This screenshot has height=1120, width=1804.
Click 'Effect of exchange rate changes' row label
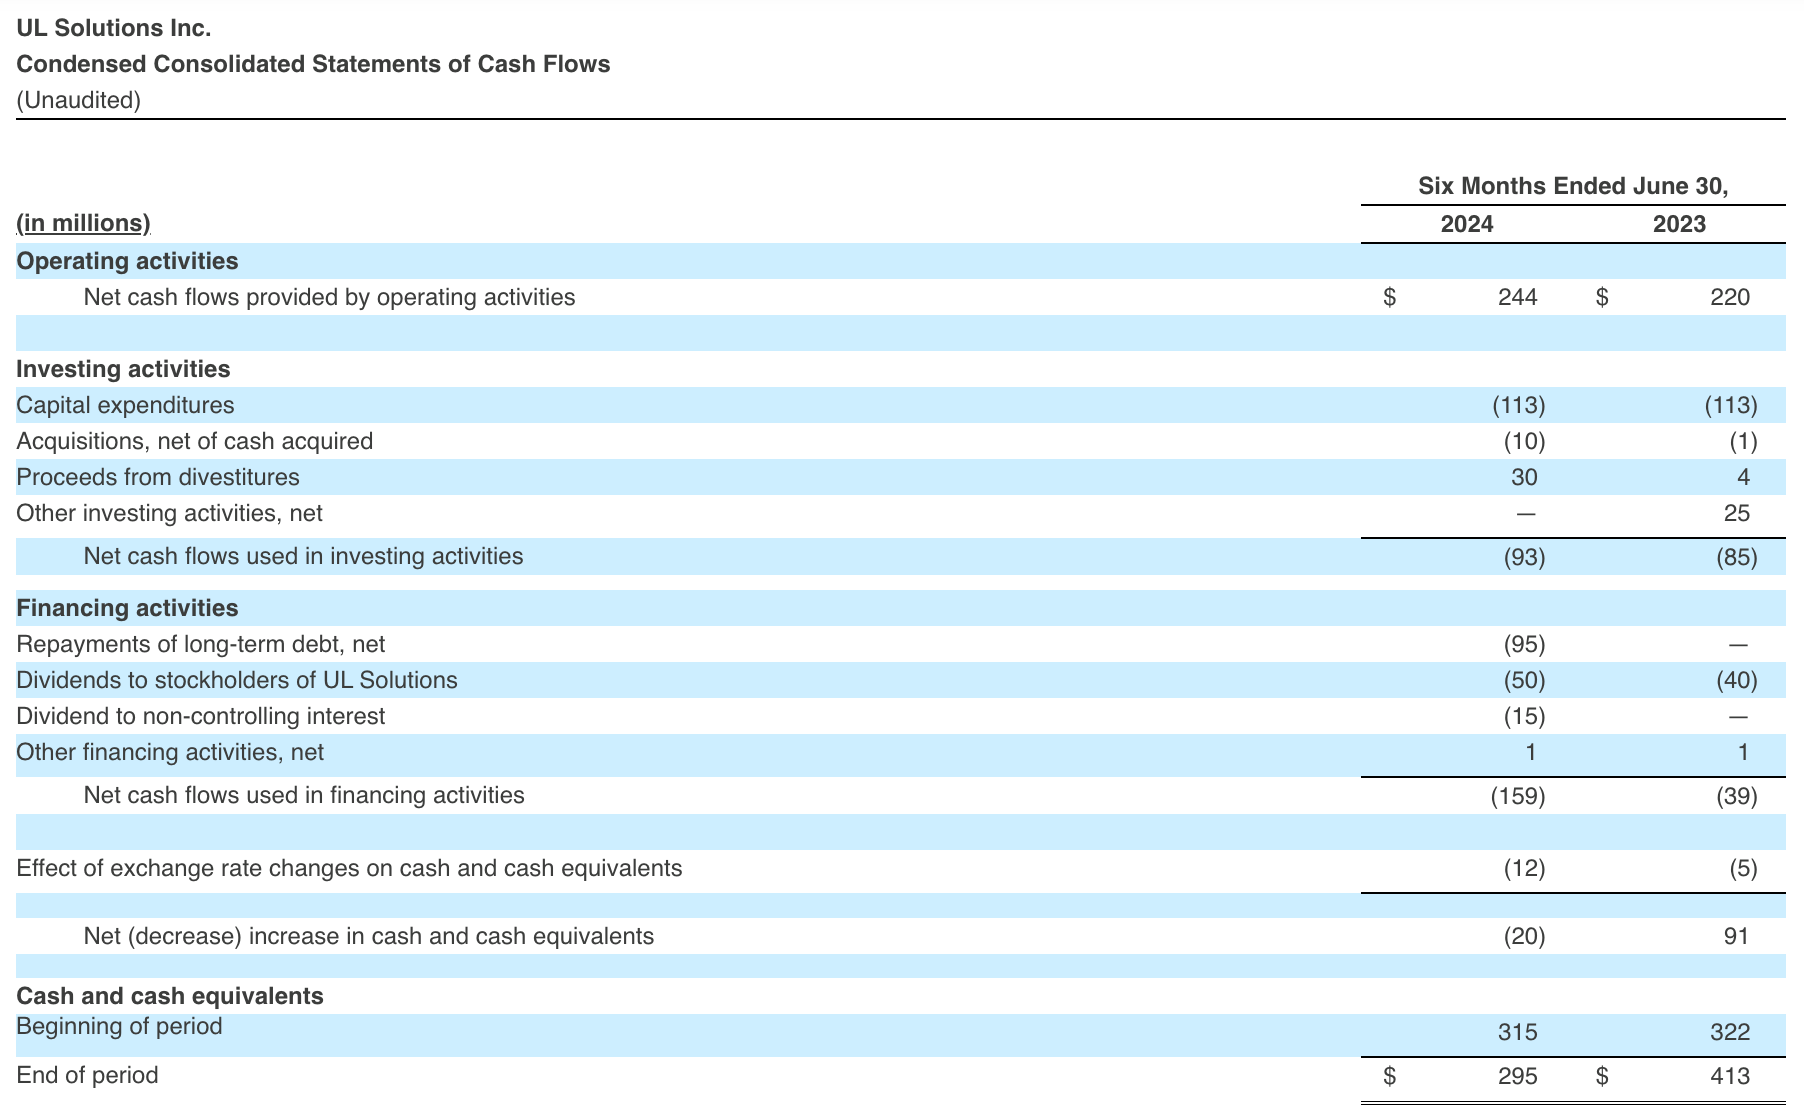pos(349,868)
